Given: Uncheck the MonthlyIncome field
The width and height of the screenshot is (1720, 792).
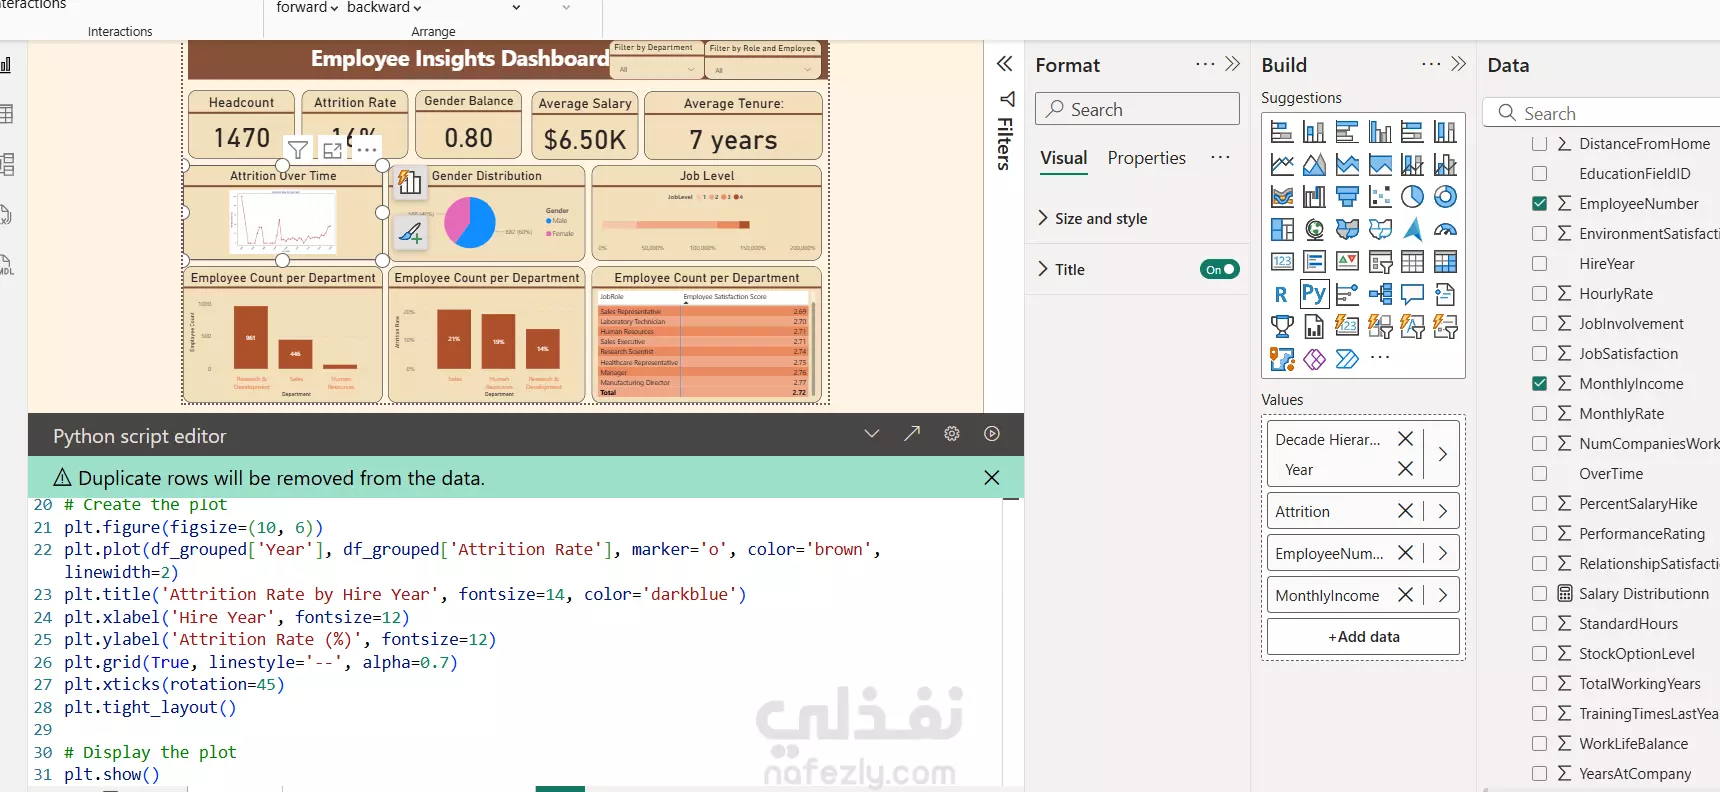Looking at the screenshot, I should point(1540,384).
